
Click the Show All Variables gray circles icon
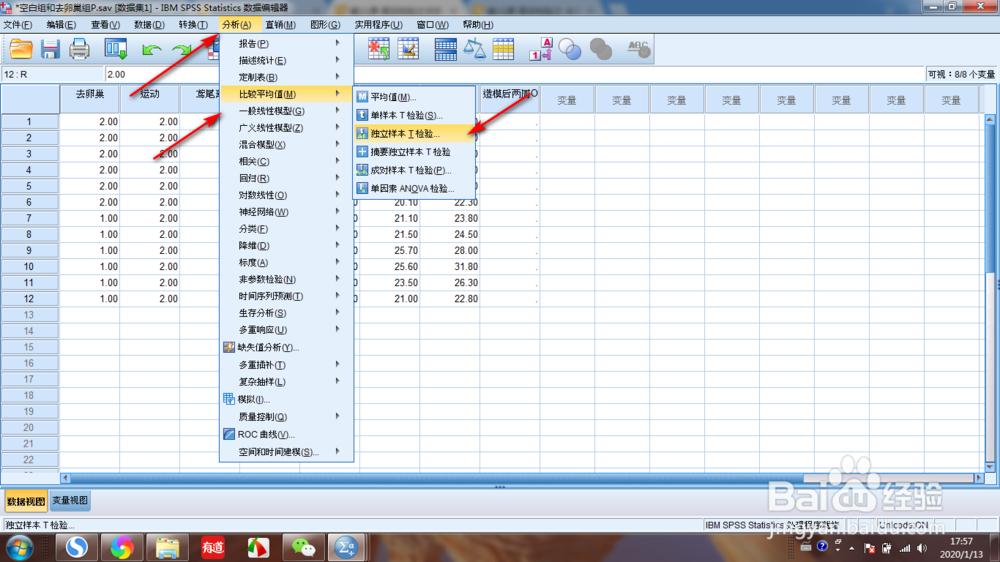tap(601, 49)
